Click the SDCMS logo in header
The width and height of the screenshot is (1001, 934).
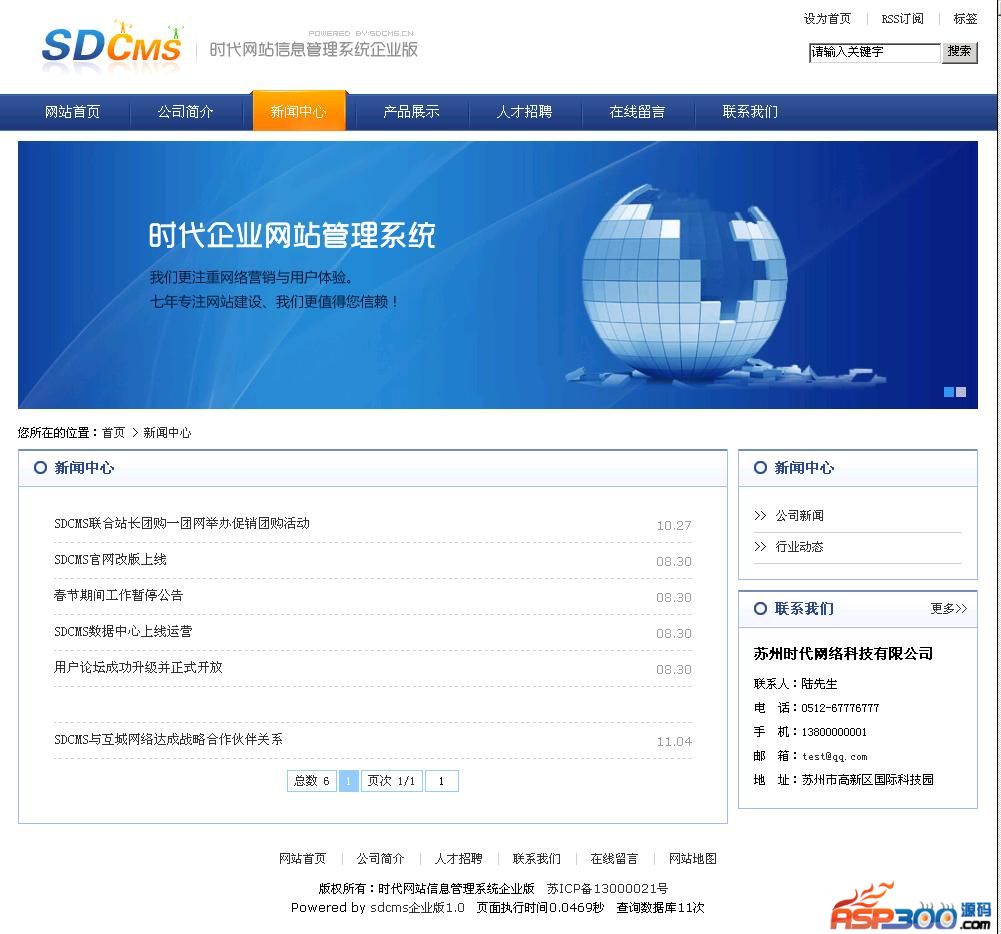click(x=112, y=45)
